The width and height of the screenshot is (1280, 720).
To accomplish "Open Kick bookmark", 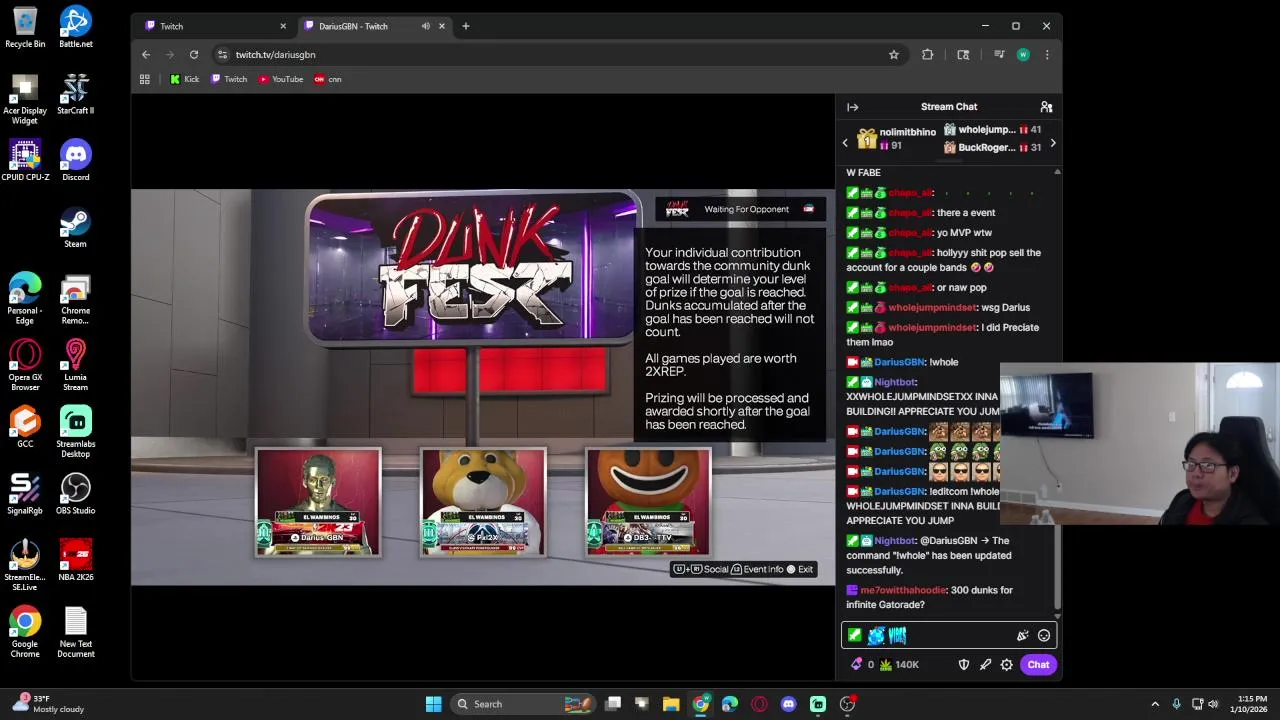I will [x=185, y=79].
